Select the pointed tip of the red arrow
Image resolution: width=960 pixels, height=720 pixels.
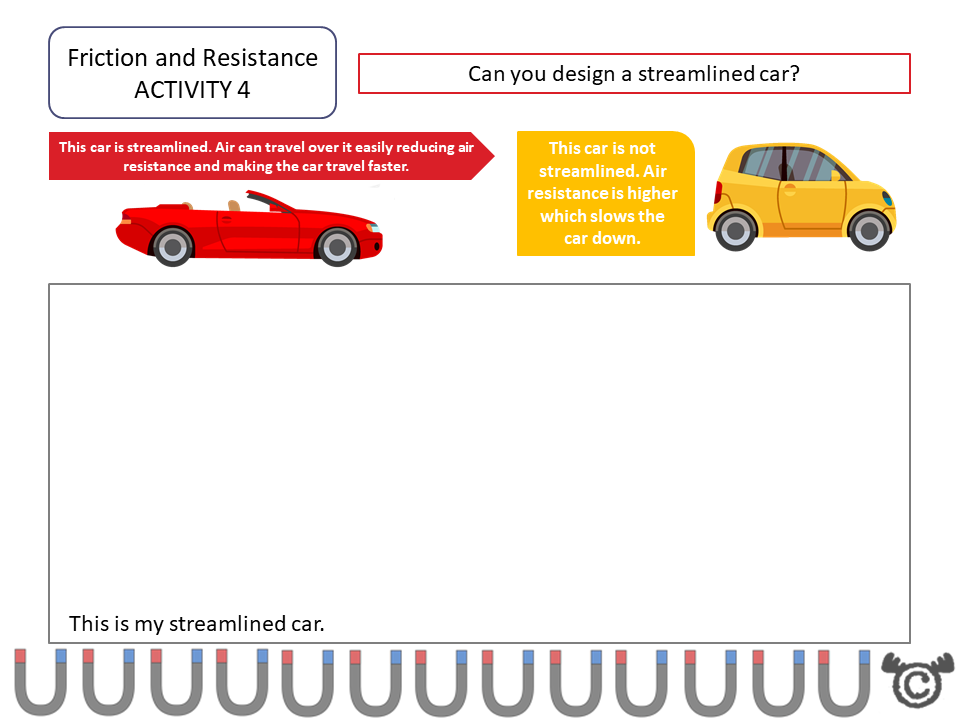490,156
